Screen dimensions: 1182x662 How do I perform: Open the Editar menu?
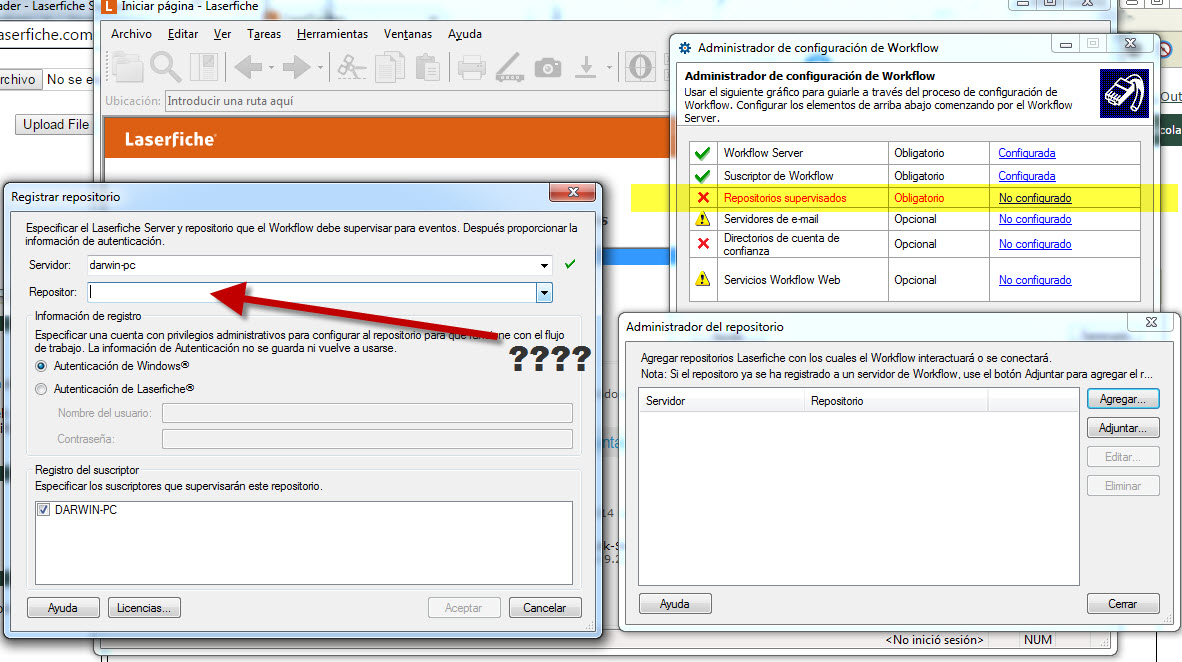pos(182,34)
